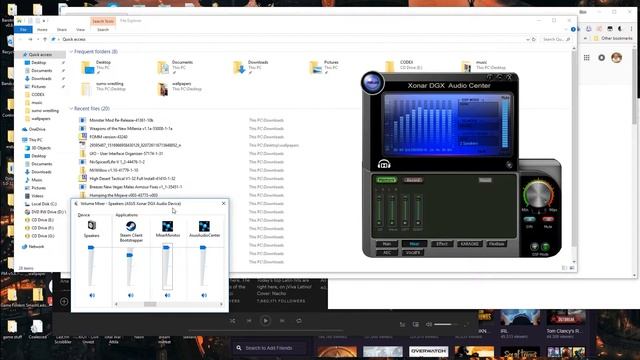
Task: Open the Google apps grid icon in browser
Action: coord(587,58)
